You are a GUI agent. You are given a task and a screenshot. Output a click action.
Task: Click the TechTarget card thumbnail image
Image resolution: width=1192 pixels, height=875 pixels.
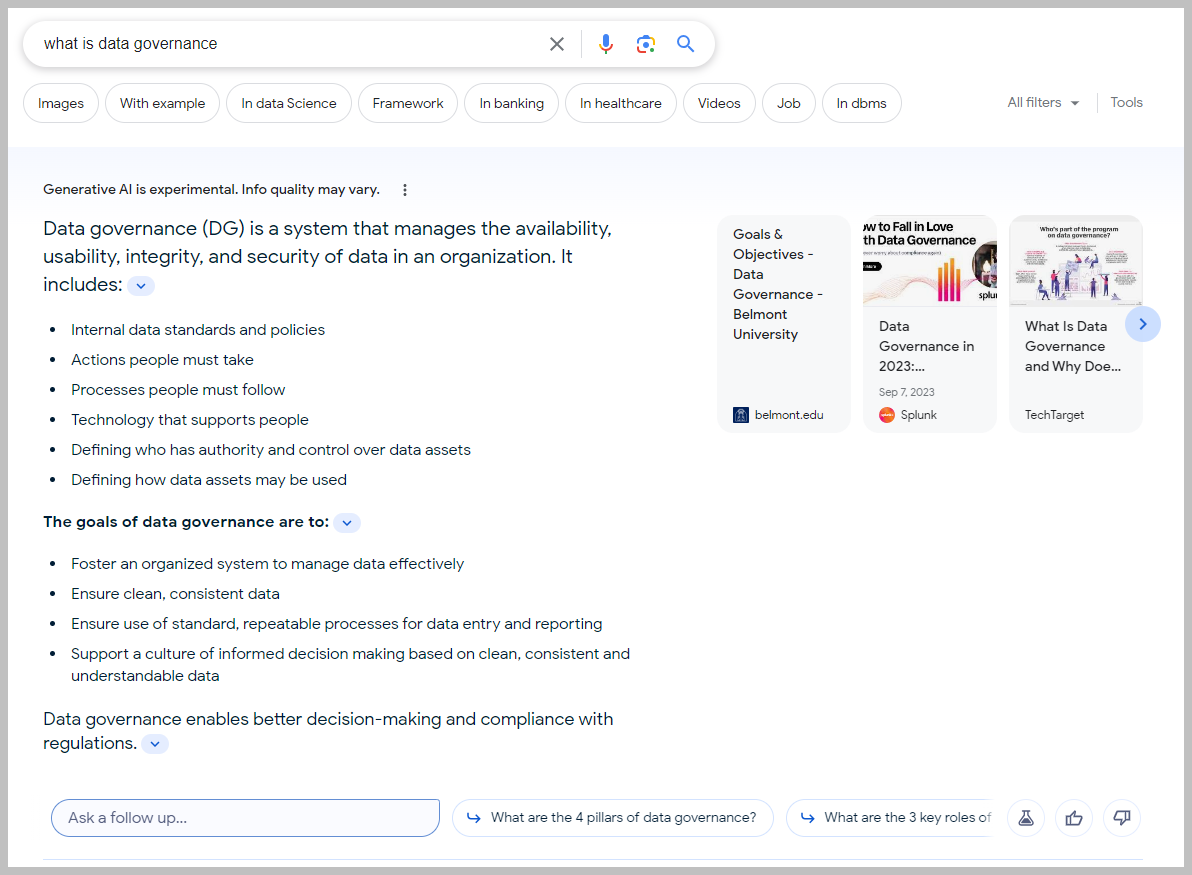(1076, 261)
